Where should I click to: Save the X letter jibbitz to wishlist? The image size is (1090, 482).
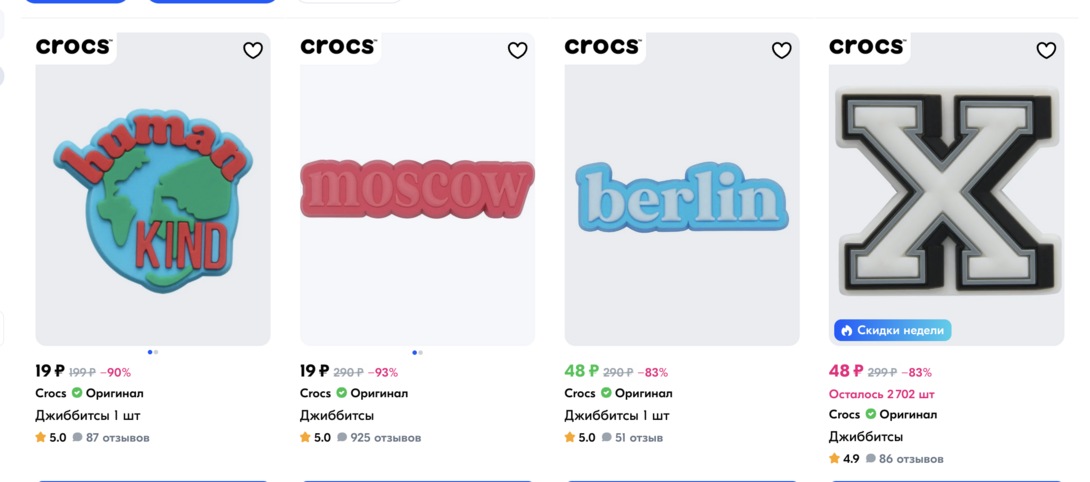1046,50
